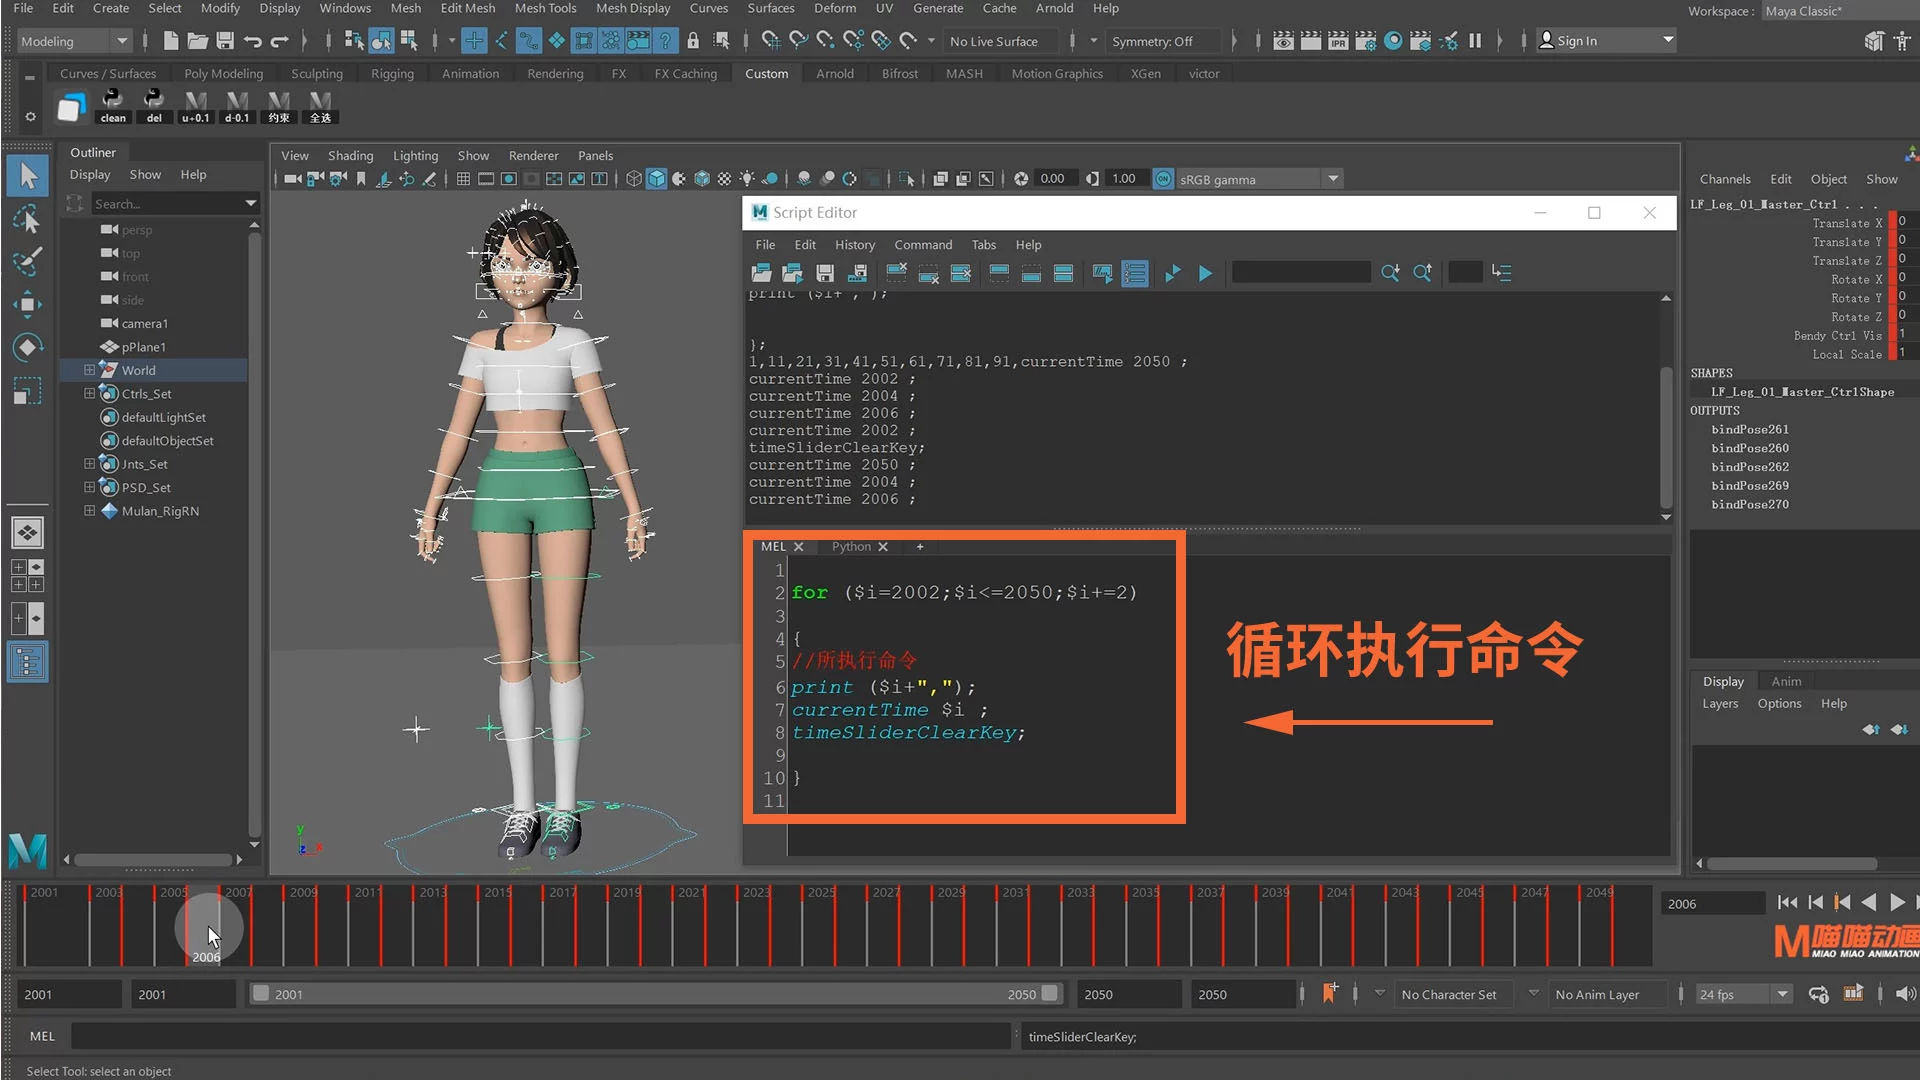This screenshot has height=1080, width=1920.
Task: Play the animation forwards
Action: [x=1897, y=902]
